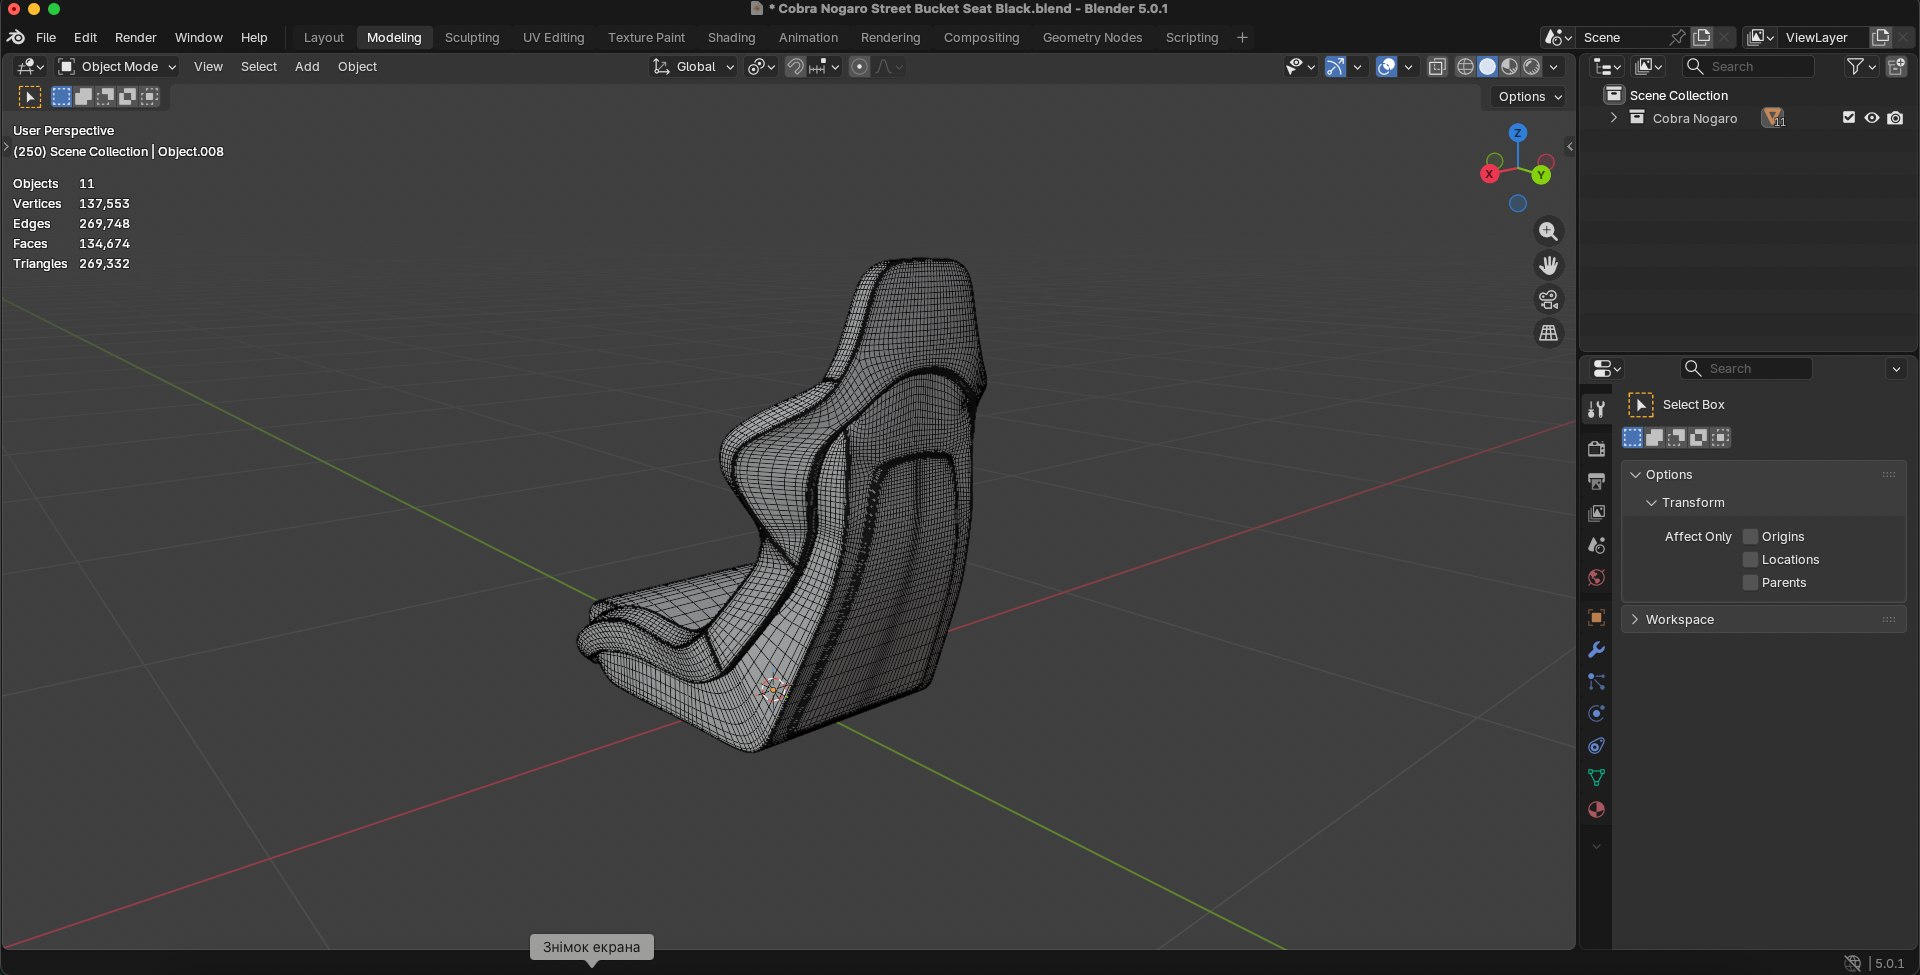Open the Output properties tab
This screenshot has width=1920, height=975.
pos(1596,481)
